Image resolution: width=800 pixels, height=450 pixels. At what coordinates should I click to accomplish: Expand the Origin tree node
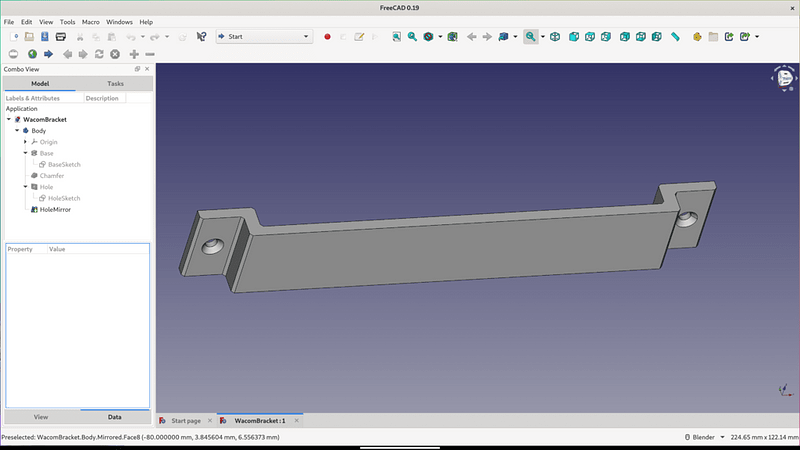pos(25,142)
